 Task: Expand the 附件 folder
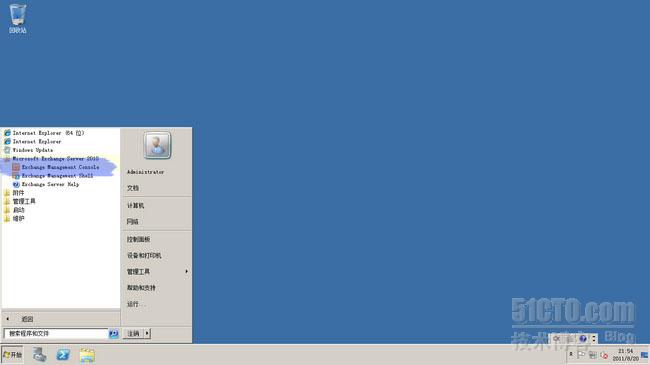pos(14,193)
